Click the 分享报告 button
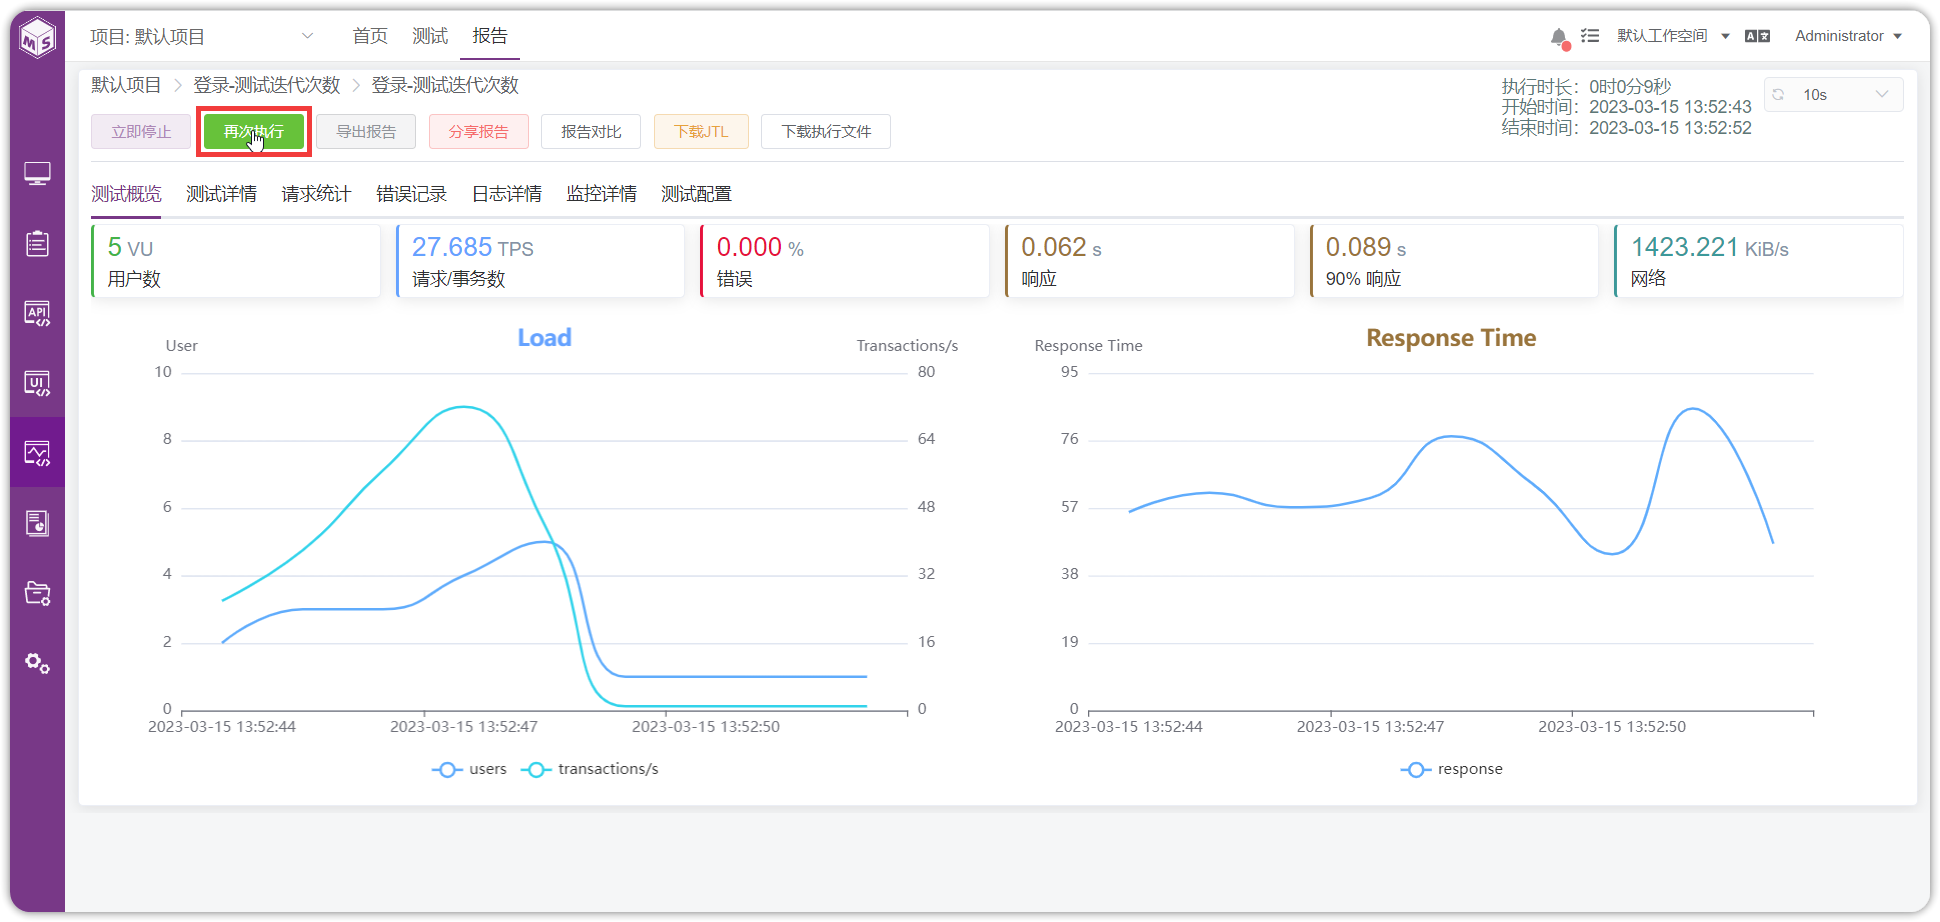This screenshot has width=1940, height=922. pos(479,132)
